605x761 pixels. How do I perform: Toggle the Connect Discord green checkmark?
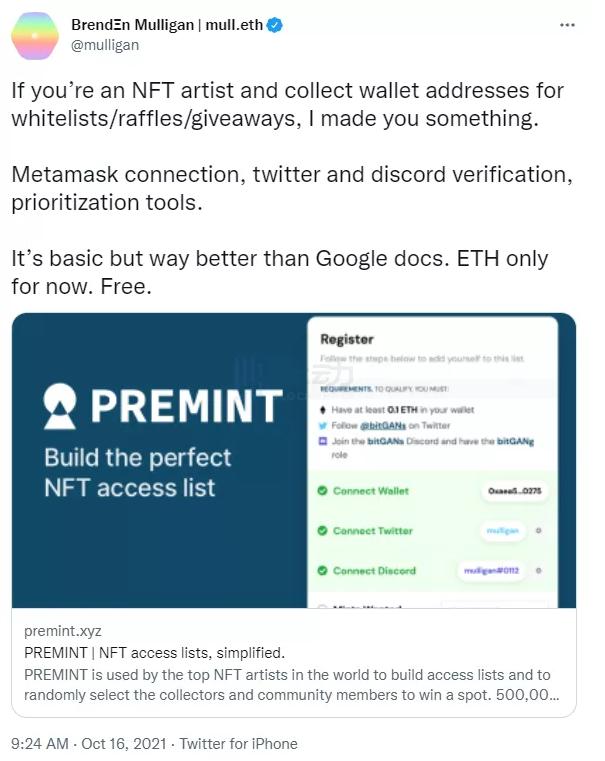pyautogui.click(x=322, y=571)
